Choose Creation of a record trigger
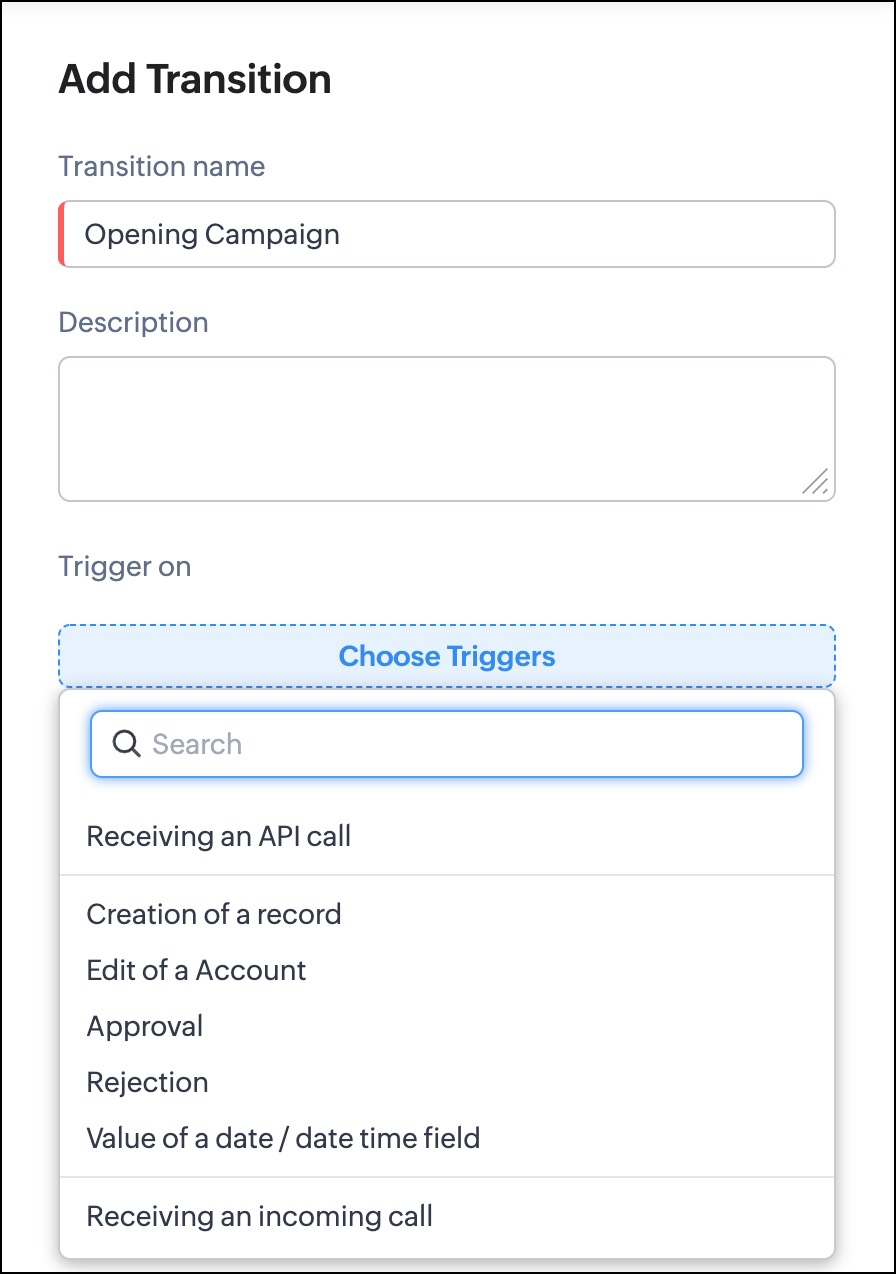The width and height of the screenshot is (896, 1274). pos(214,914)
